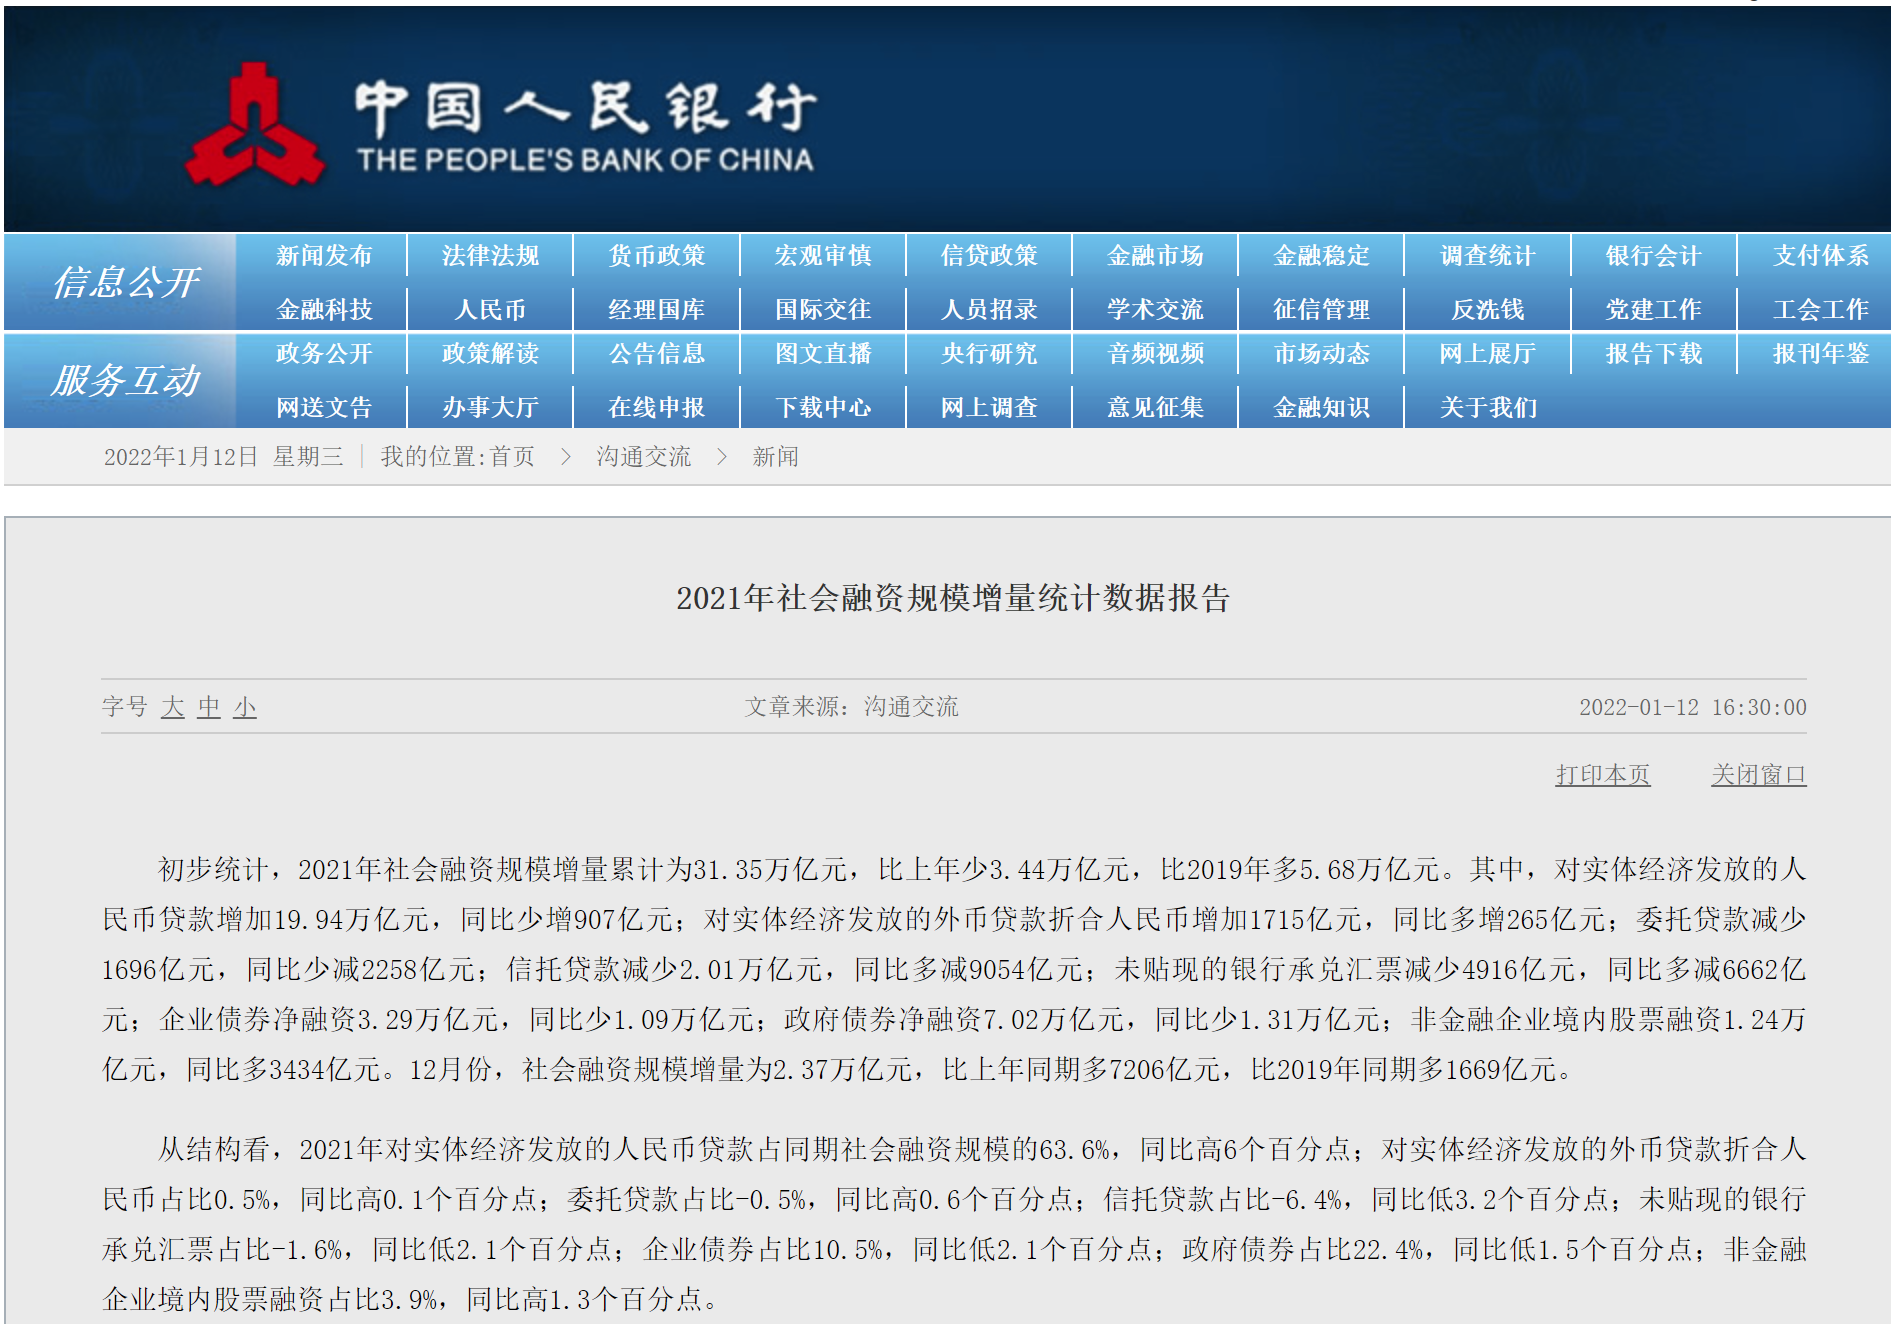Click 关闭窗口 to close the page
Image resolution: width=1891 pixels, height=1324 pixels.
point(1758,775)
